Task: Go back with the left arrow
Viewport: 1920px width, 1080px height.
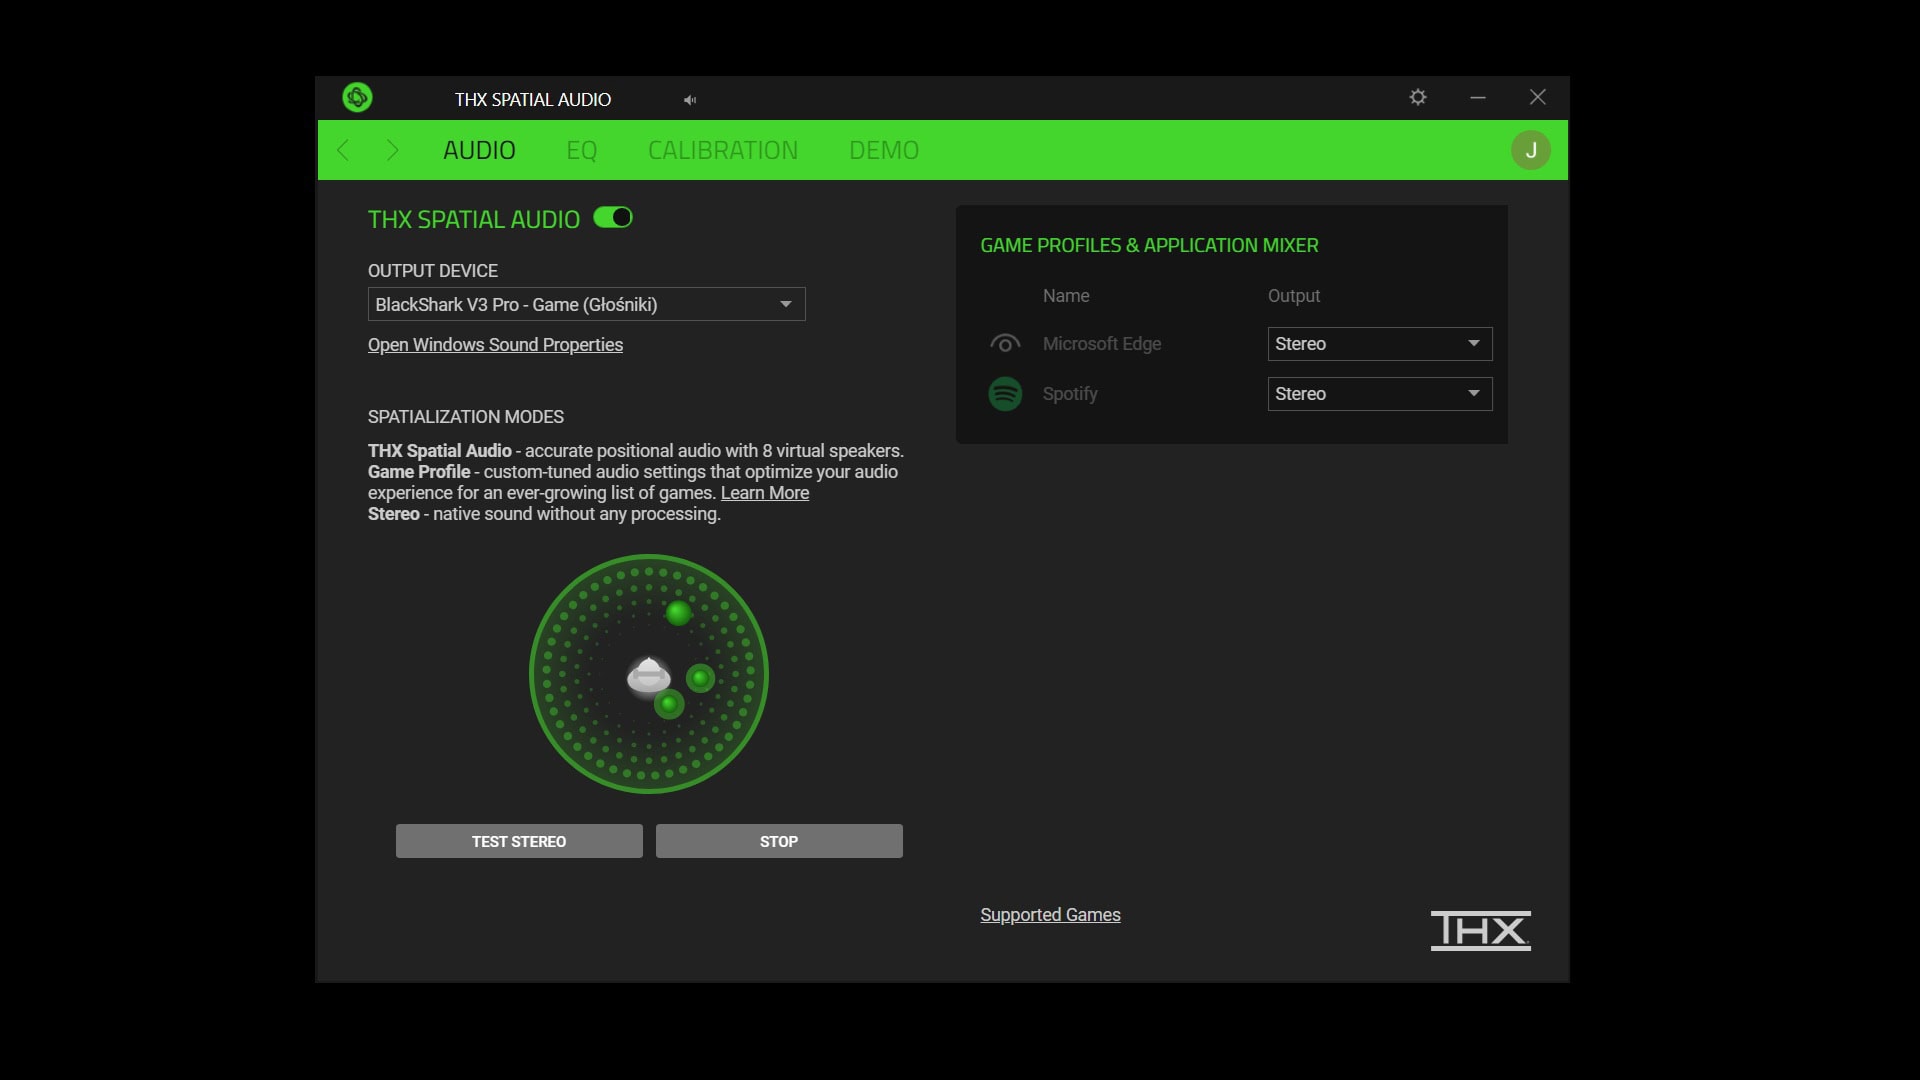Action: 343,150
